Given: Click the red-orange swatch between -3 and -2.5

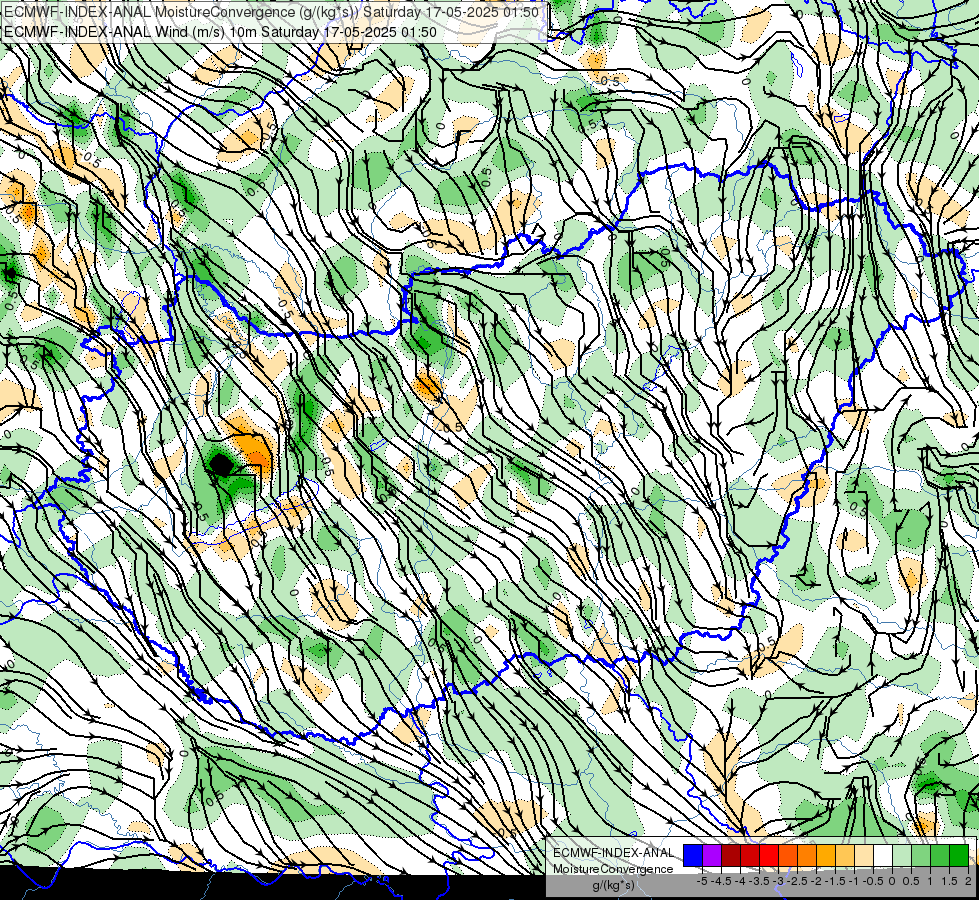Looking at the screenshot, I should [788, 855].
